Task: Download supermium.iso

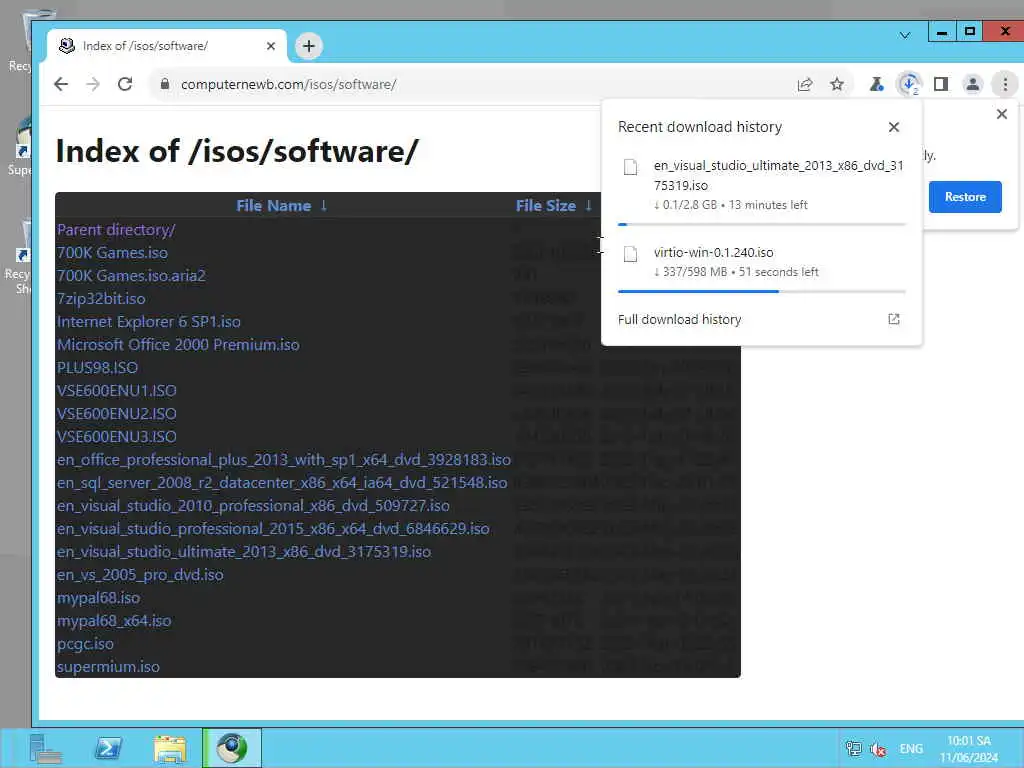Action: click(108, 667)
